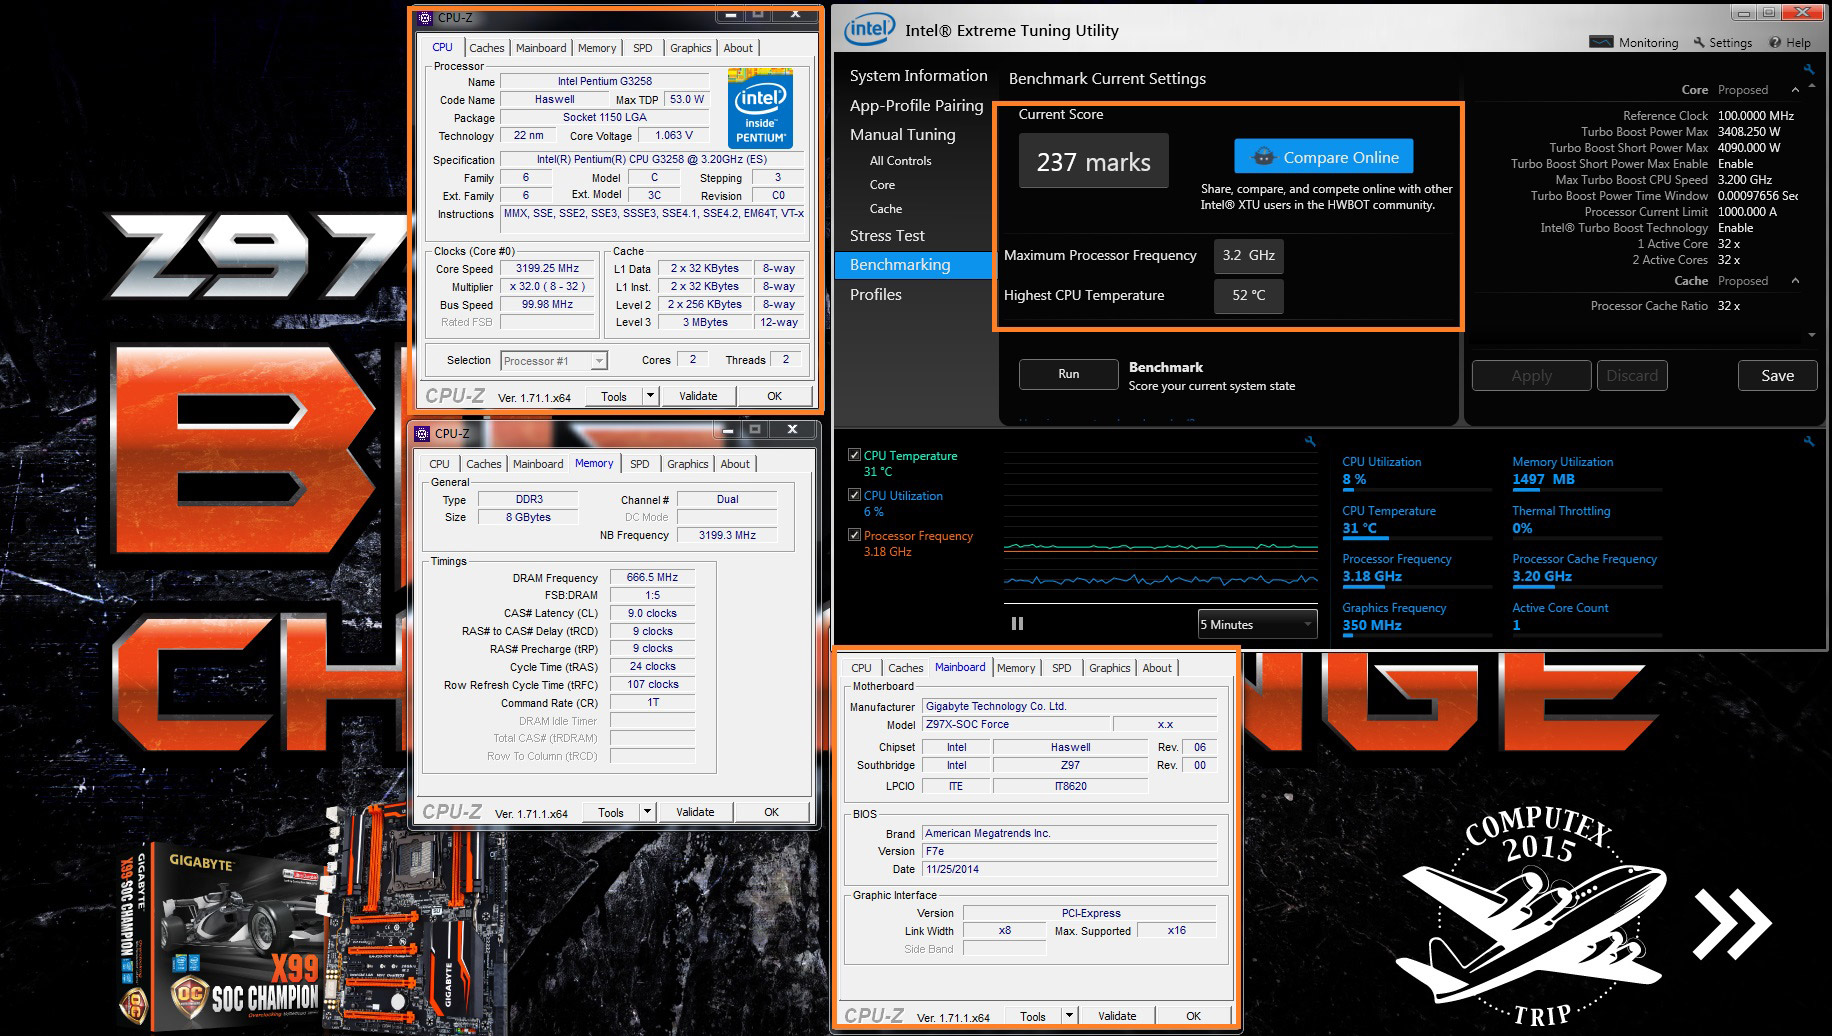1832x1036 pixels.
Task: Click the Compare Online button
Action: tap(1324, 157)
